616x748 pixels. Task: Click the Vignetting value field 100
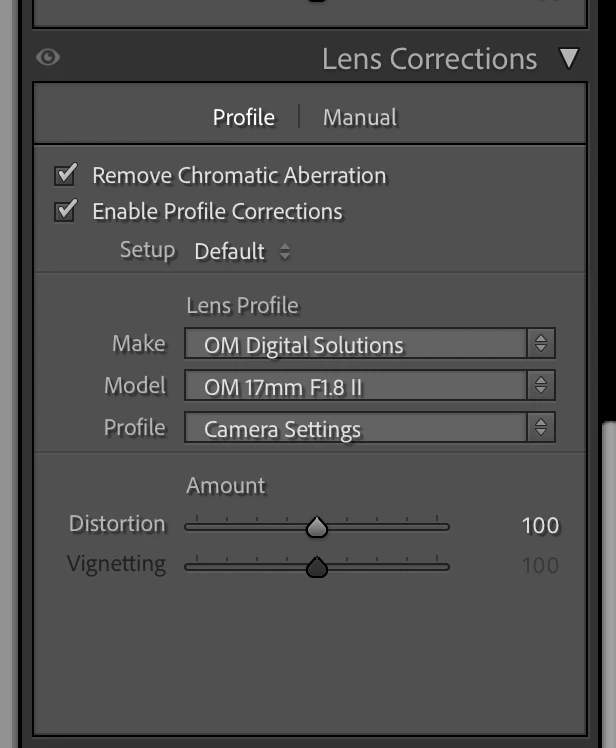540,566
